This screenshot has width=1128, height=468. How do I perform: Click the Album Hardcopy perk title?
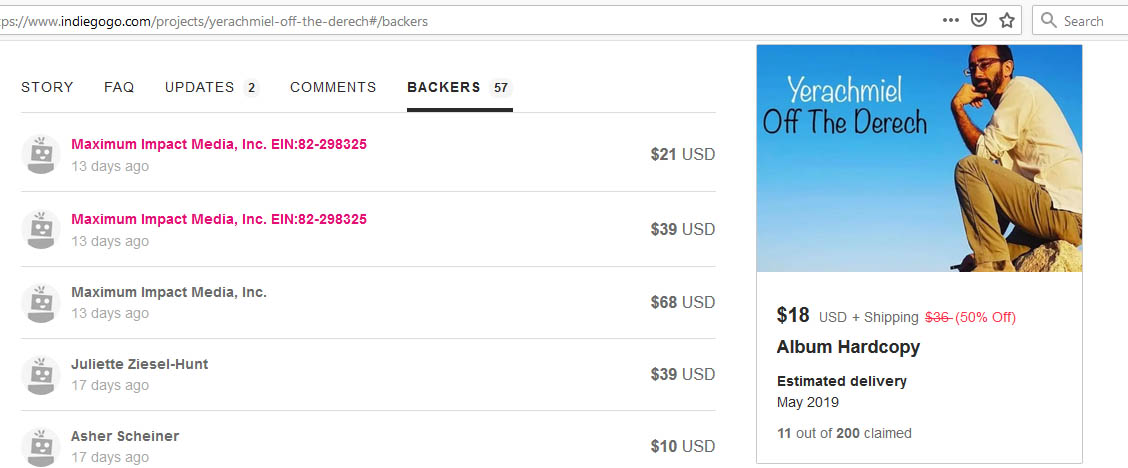point(848,347)
